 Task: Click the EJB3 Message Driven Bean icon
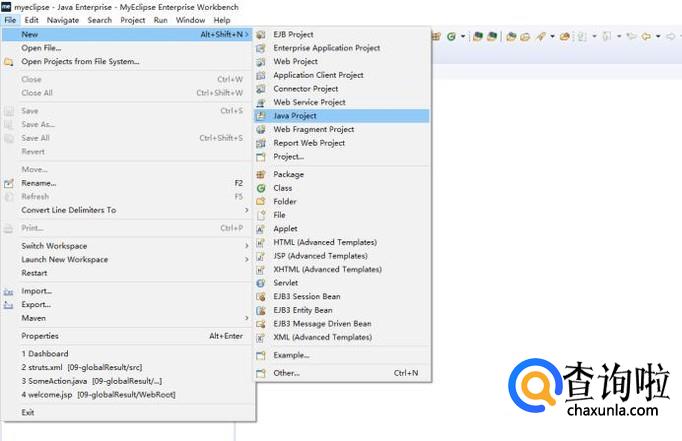(x=261, y=324)
